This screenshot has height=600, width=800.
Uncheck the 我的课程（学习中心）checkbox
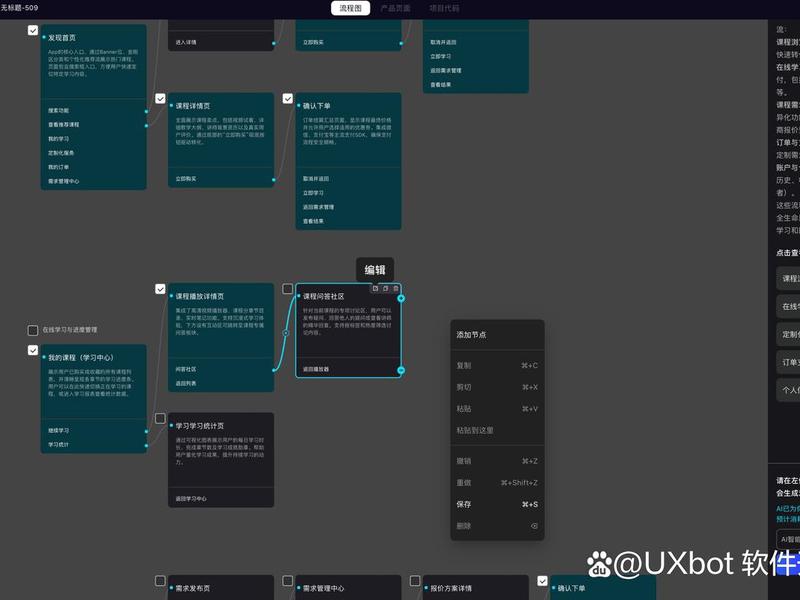[33, 350]
